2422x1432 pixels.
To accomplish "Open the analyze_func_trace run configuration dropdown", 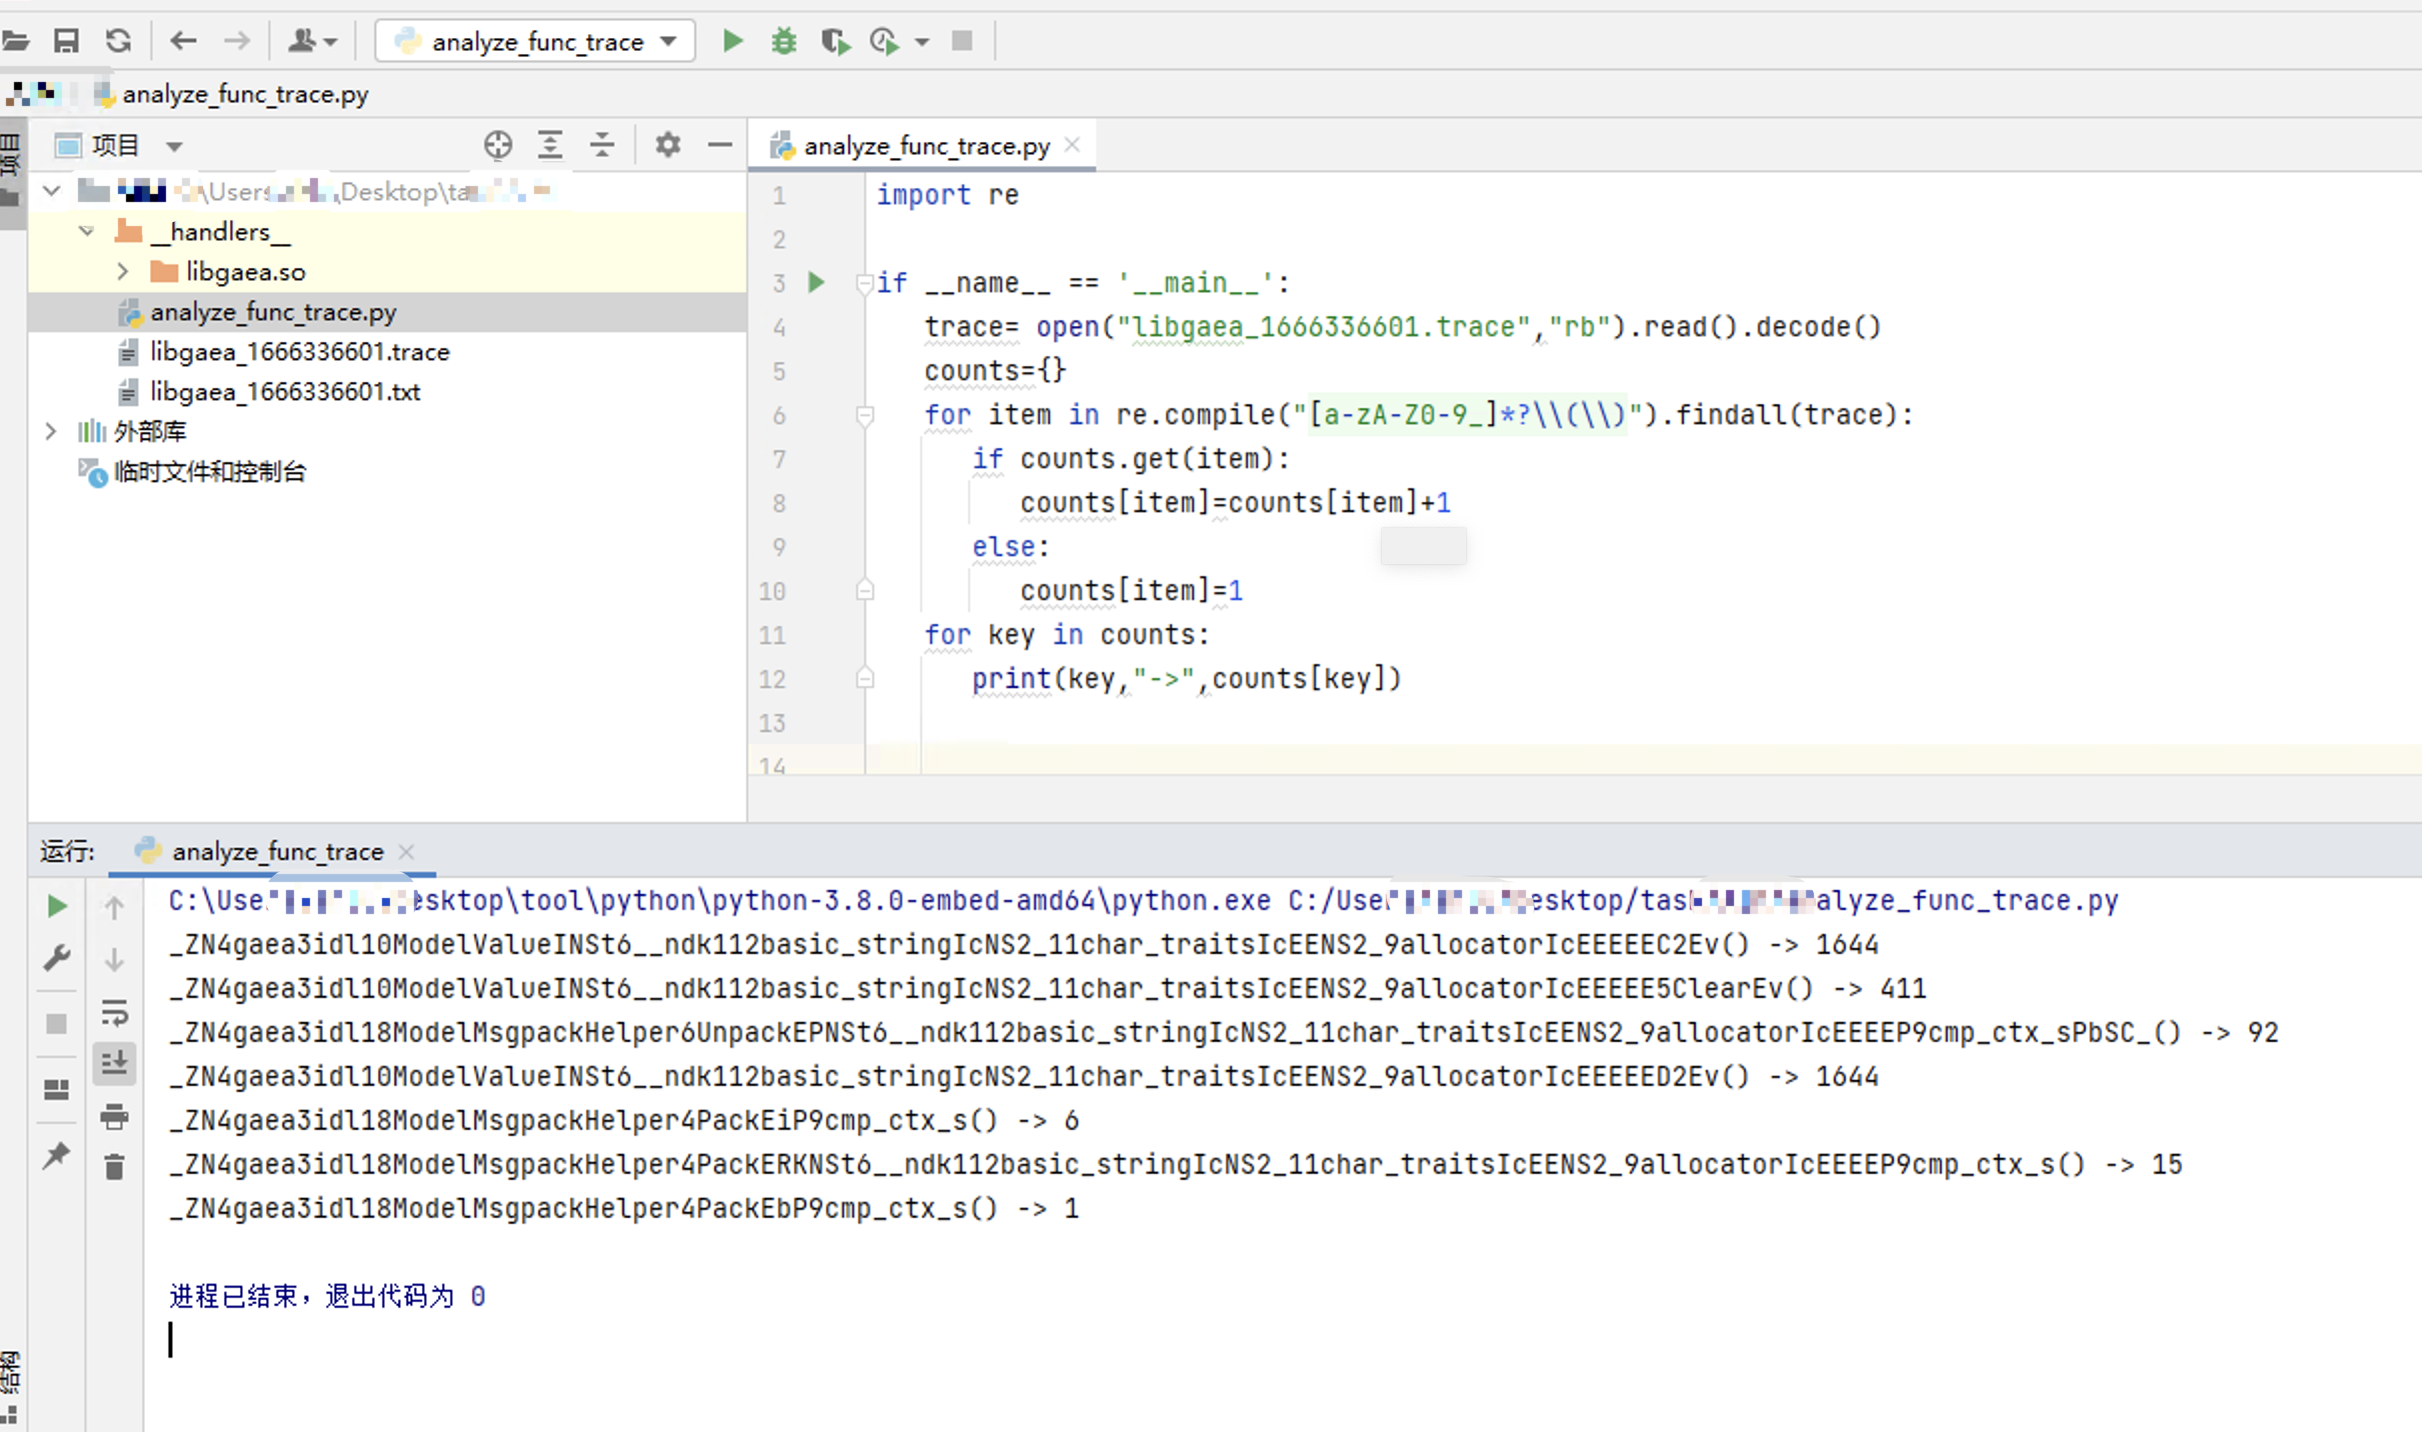I will [536, 41].
